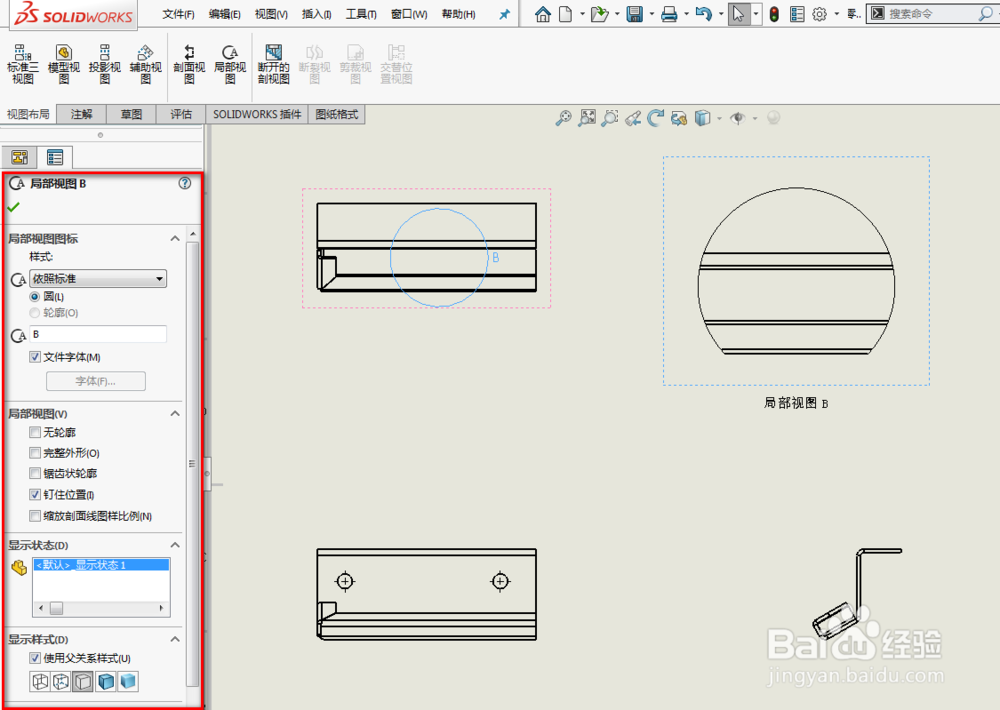Click the detail label text field showing B
The image size is (1000, 710).
pyautogui.click(x=96, y=335)
